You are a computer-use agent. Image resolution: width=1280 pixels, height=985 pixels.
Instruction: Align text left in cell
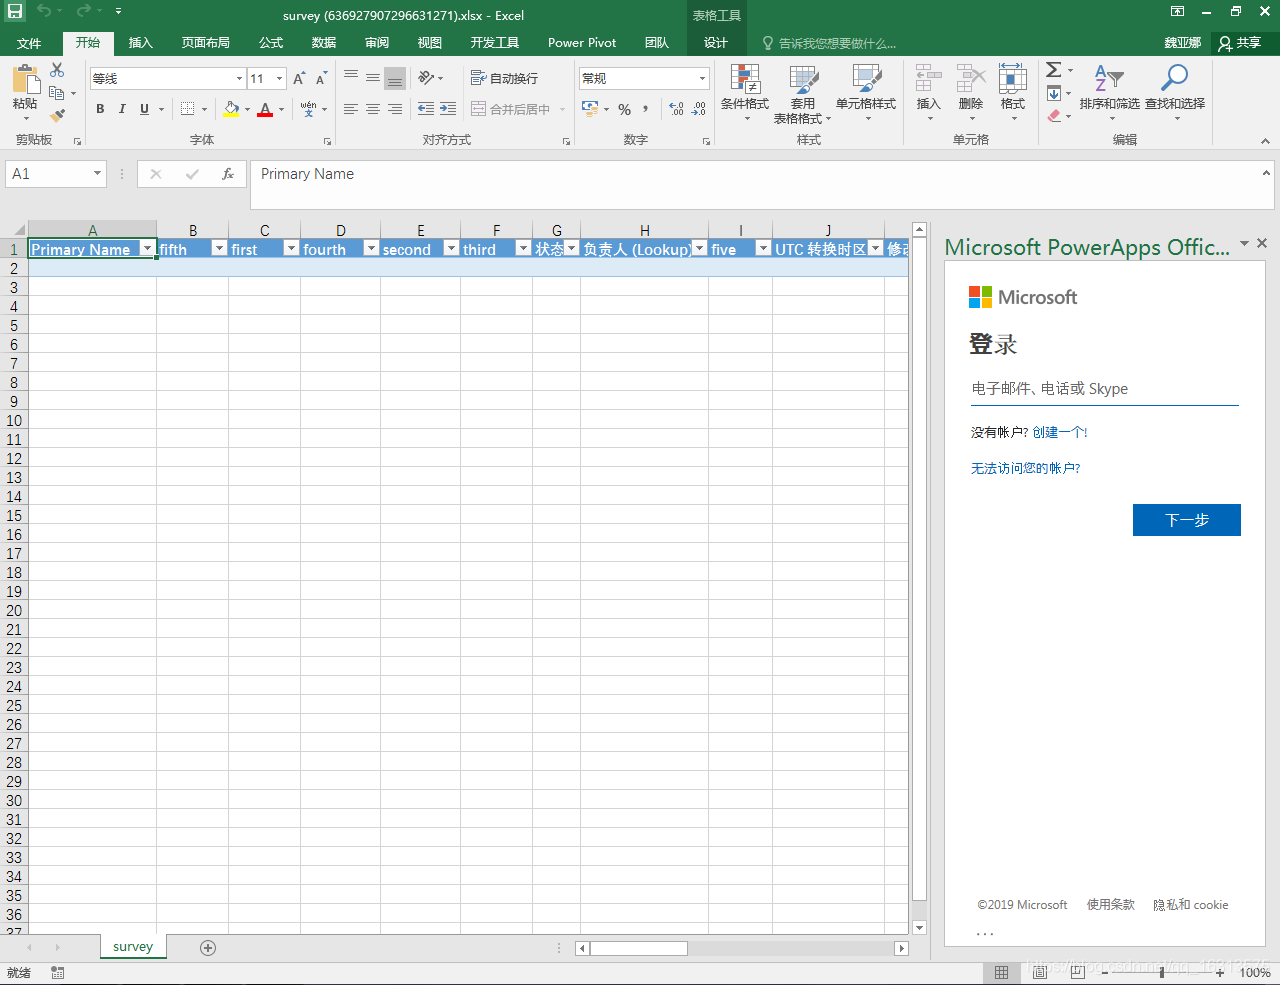click(351, 109)
